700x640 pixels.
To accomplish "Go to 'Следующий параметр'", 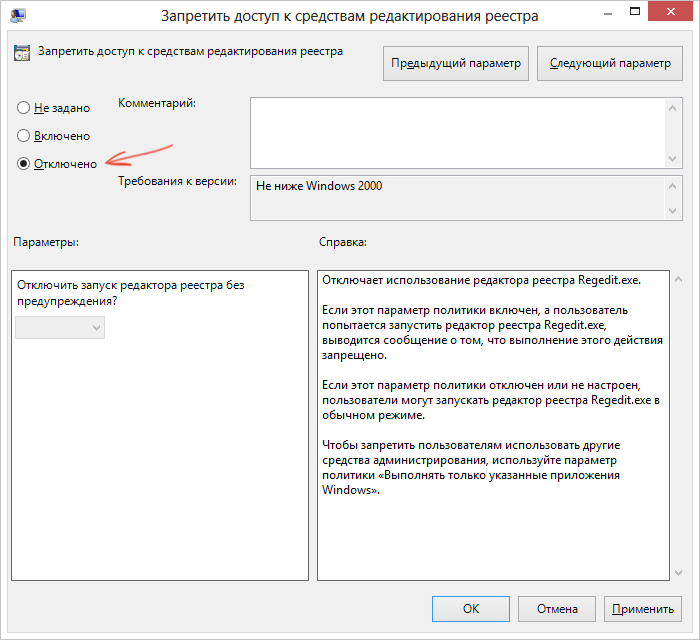I will point(610,63).
